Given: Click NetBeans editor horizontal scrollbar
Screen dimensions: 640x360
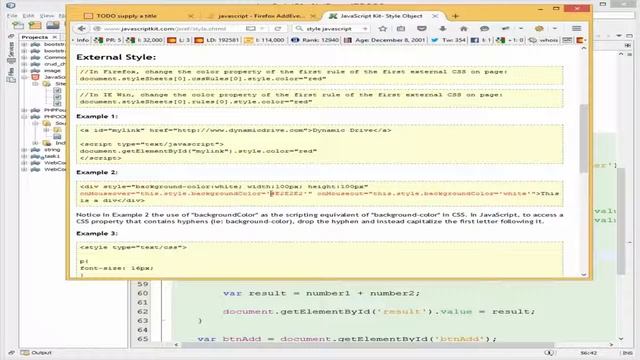Looking at the screenshot, I should pos(367,345).
